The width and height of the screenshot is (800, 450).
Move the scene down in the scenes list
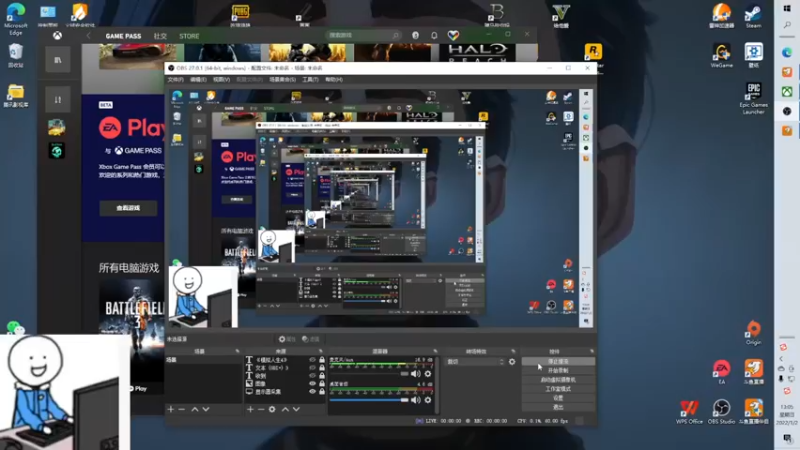(x=206, y=409)
